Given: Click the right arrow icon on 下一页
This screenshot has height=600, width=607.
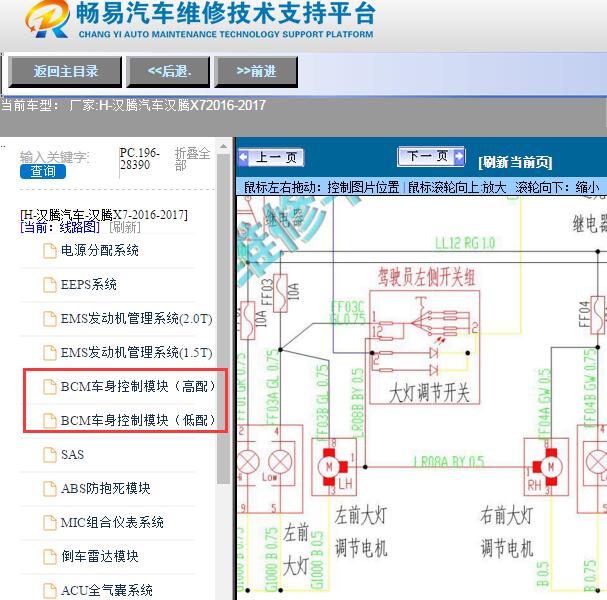Looking at the screenshot, I should (459, 156).
